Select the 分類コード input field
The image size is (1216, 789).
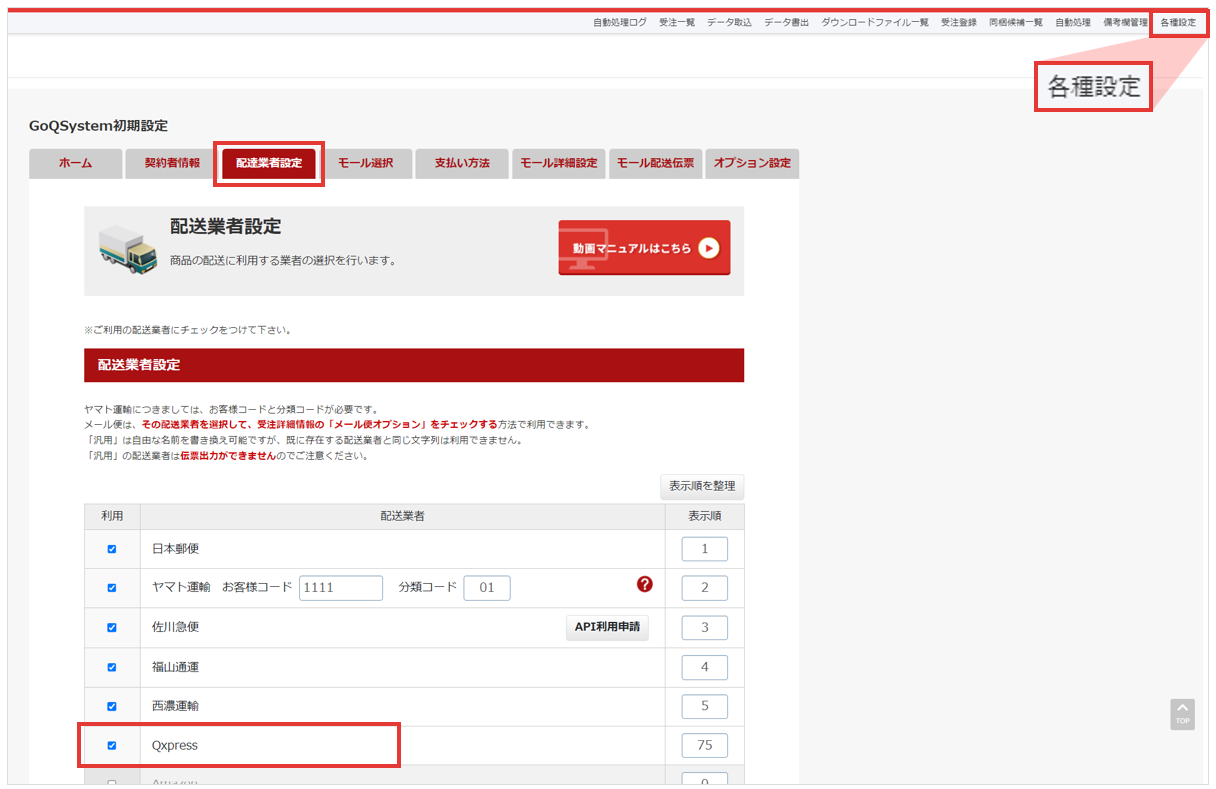pos(487,587)
